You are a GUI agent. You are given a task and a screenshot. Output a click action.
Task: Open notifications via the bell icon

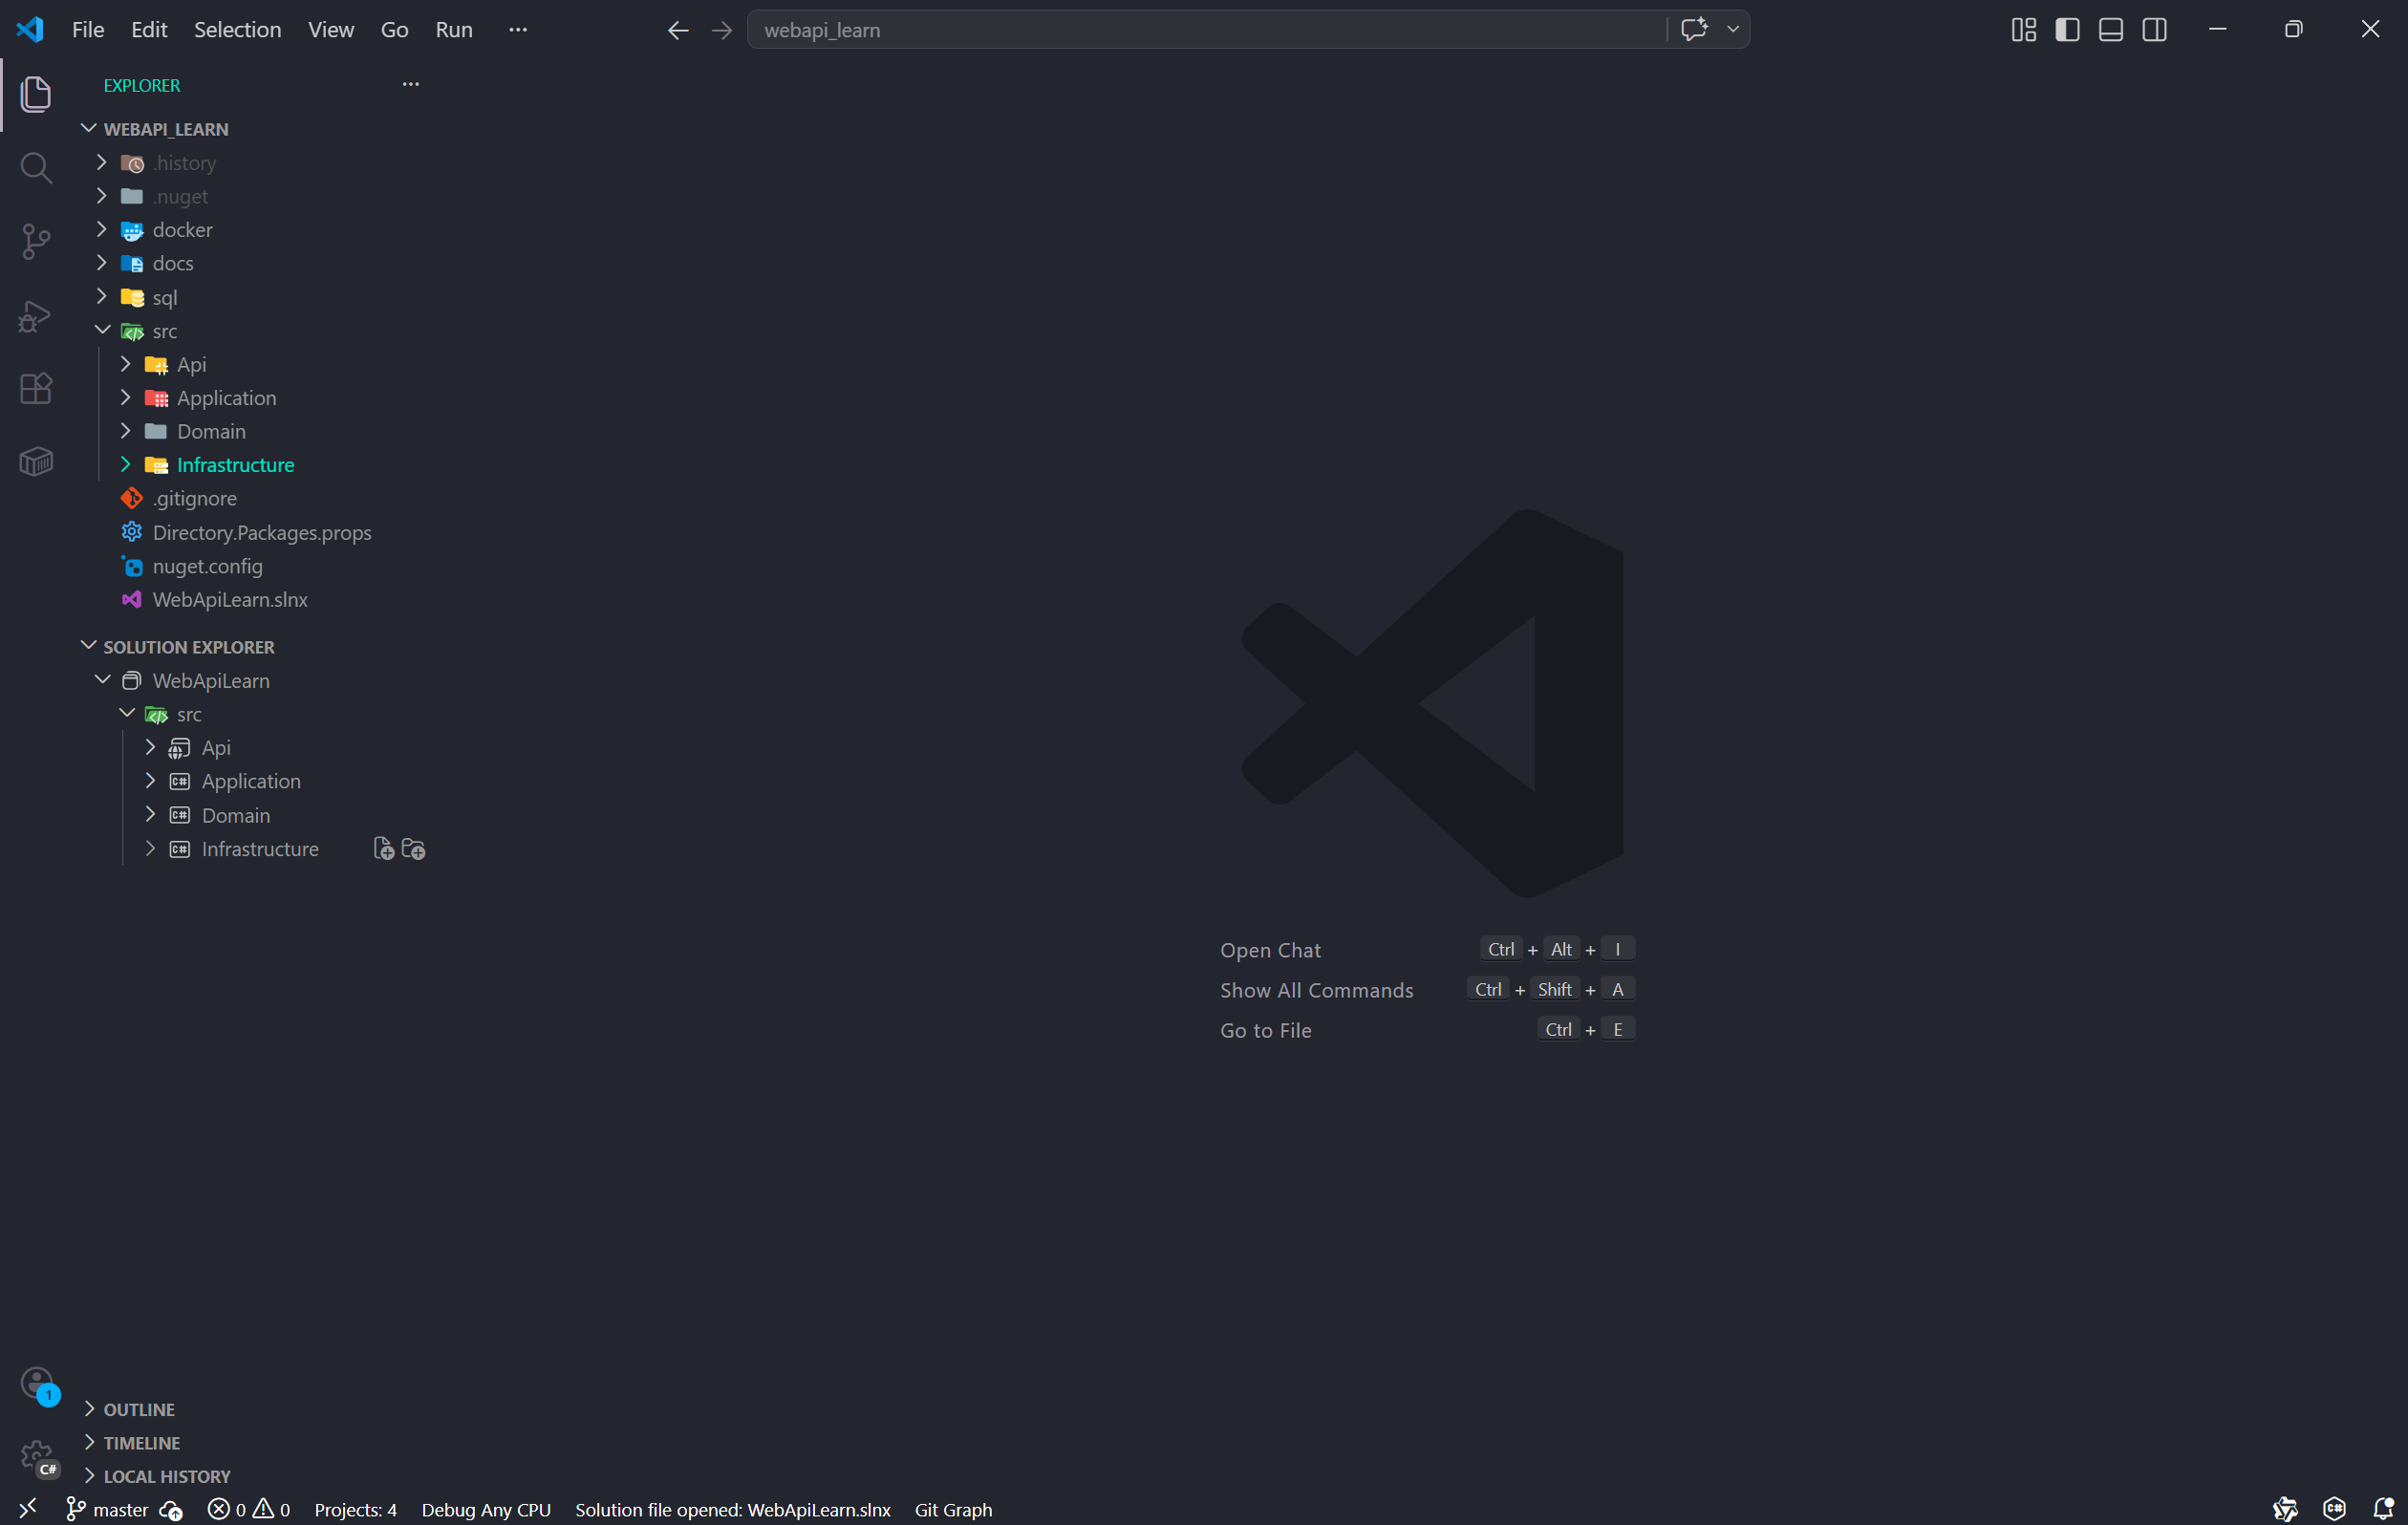click(2384, 1509)
